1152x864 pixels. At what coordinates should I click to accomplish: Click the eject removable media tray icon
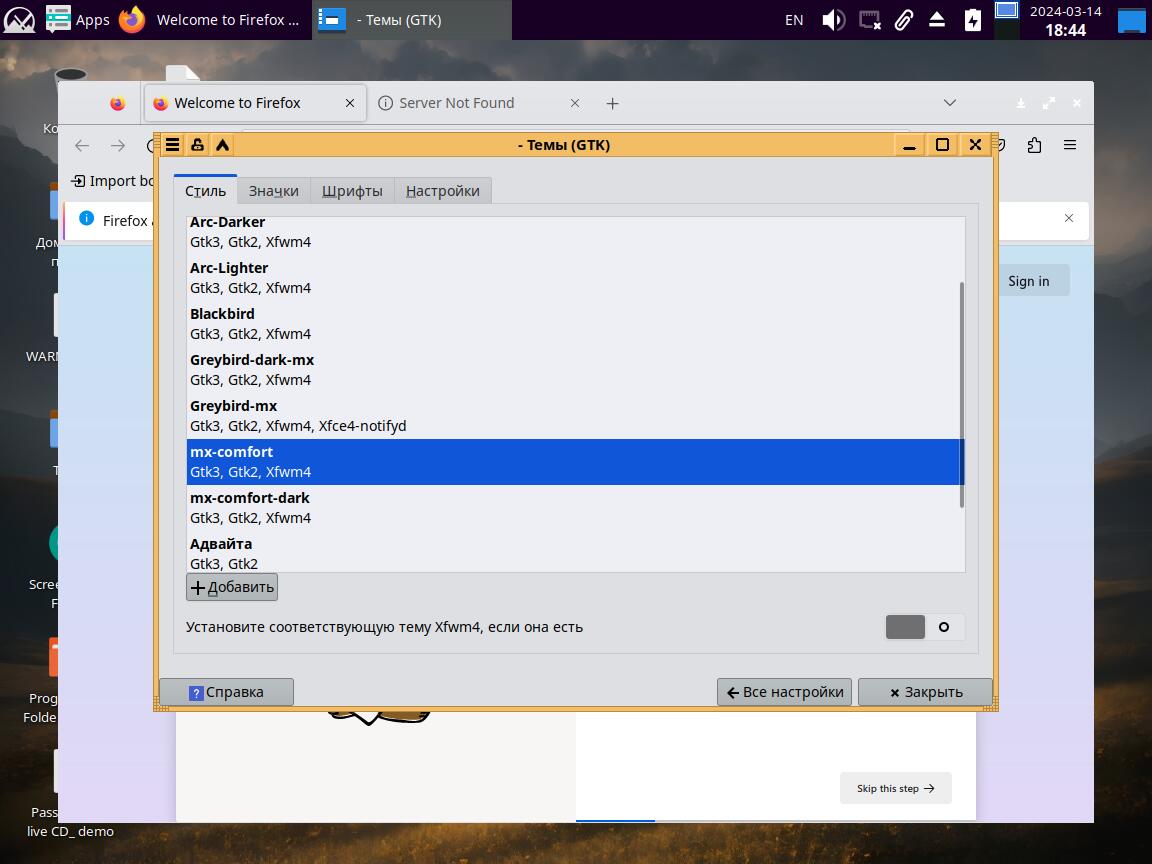[x=937, y=20]
